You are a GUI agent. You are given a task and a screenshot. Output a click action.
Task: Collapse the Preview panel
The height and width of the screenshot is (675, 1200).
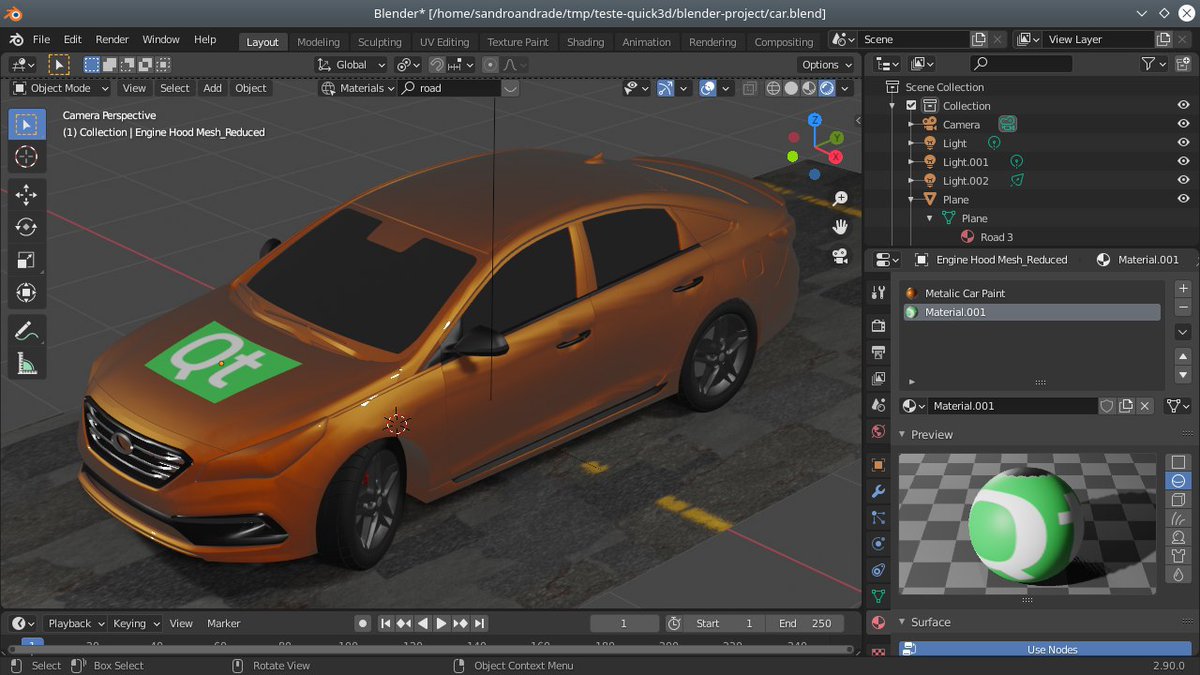click(902, 434)
